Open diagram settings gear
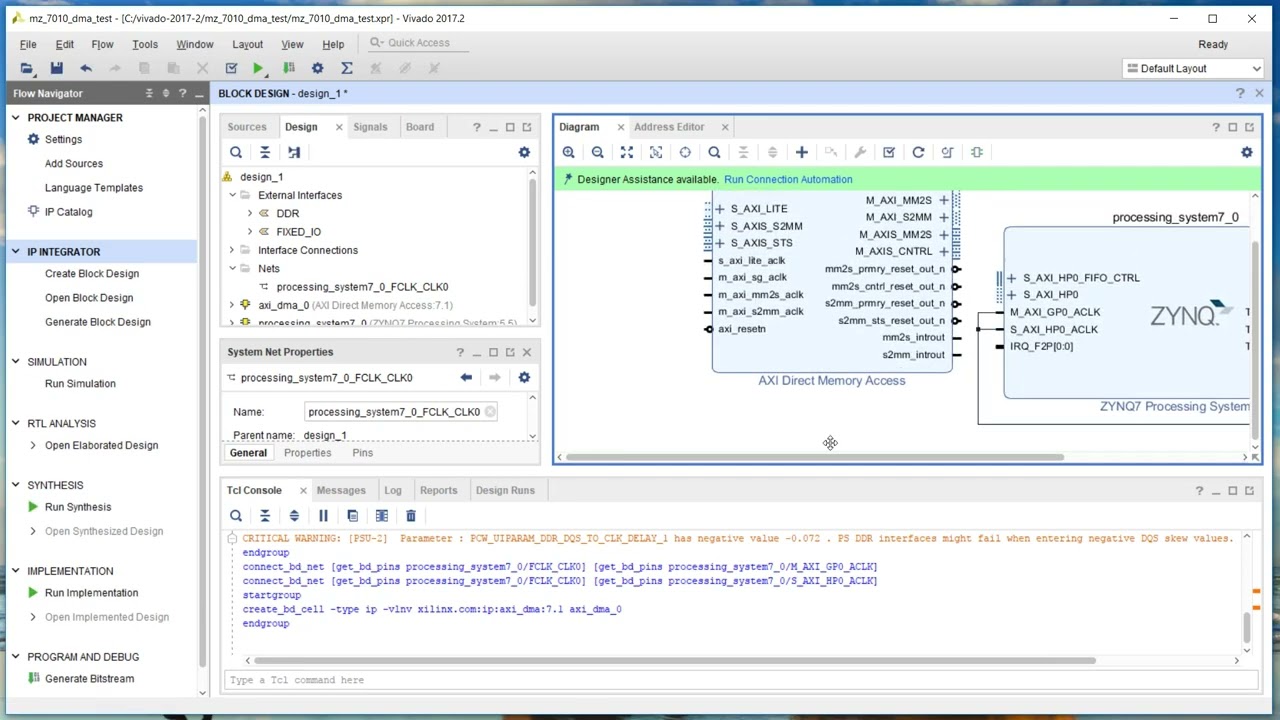Viewport: 1280px width, 720px height. coord(1246,152)
